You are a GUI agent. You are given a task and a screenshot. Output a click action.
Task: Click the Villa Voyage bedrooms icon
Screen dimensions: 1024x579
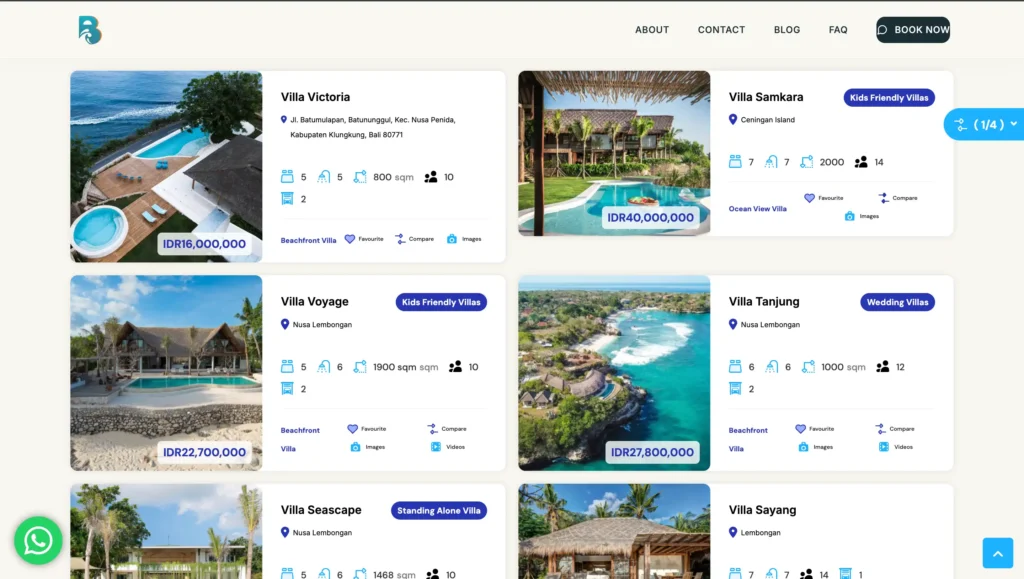click(x=287, y=367)
